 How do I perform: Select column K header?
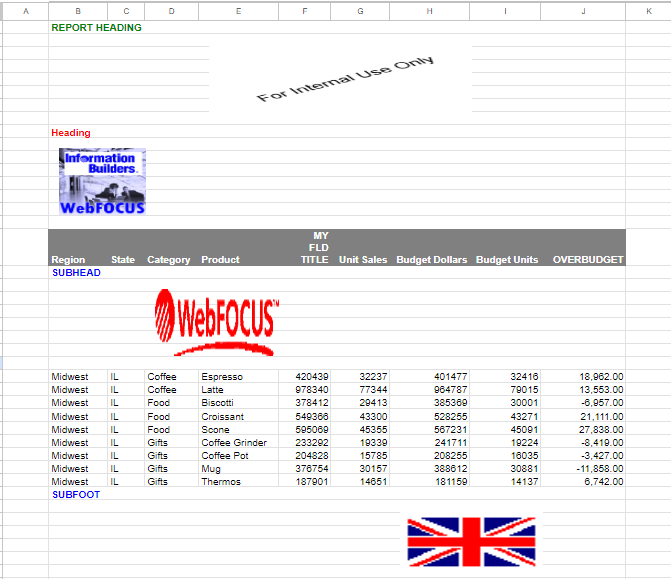(x=648, y=12)
